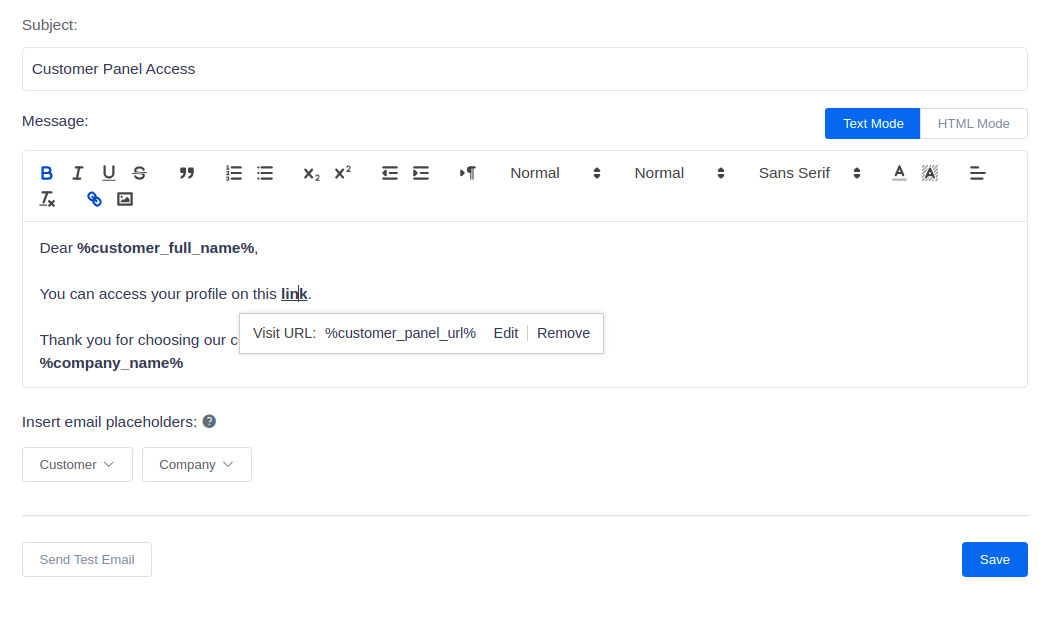Clear text formatting
Image resolution: width=1052 pixels, height=618 pixels.
pos(47,199)
